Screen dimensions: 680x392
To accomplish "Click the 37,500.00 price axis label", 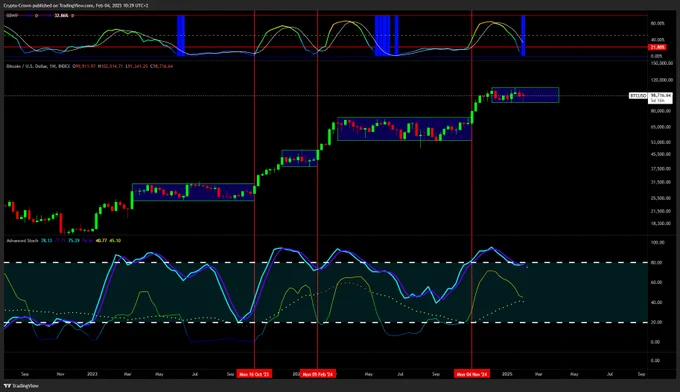I will pyautogui.click(x=661, y=169).
